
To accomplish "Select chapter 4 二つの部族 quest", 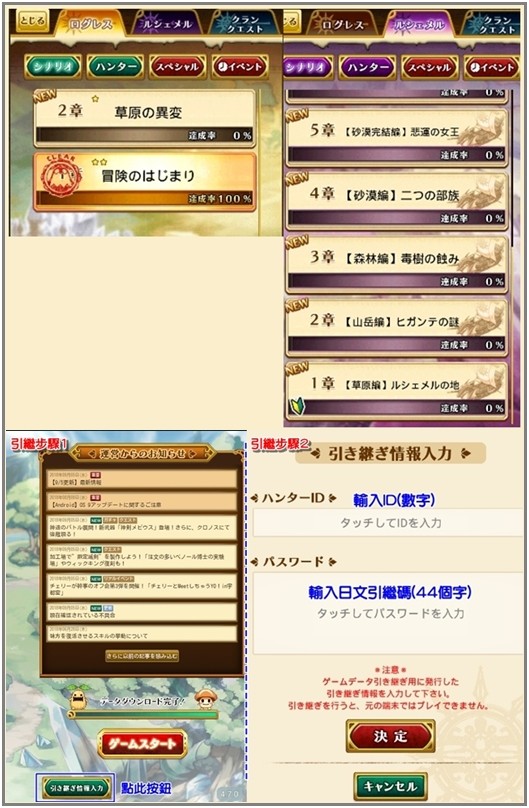I will click(x=397, y=201).
